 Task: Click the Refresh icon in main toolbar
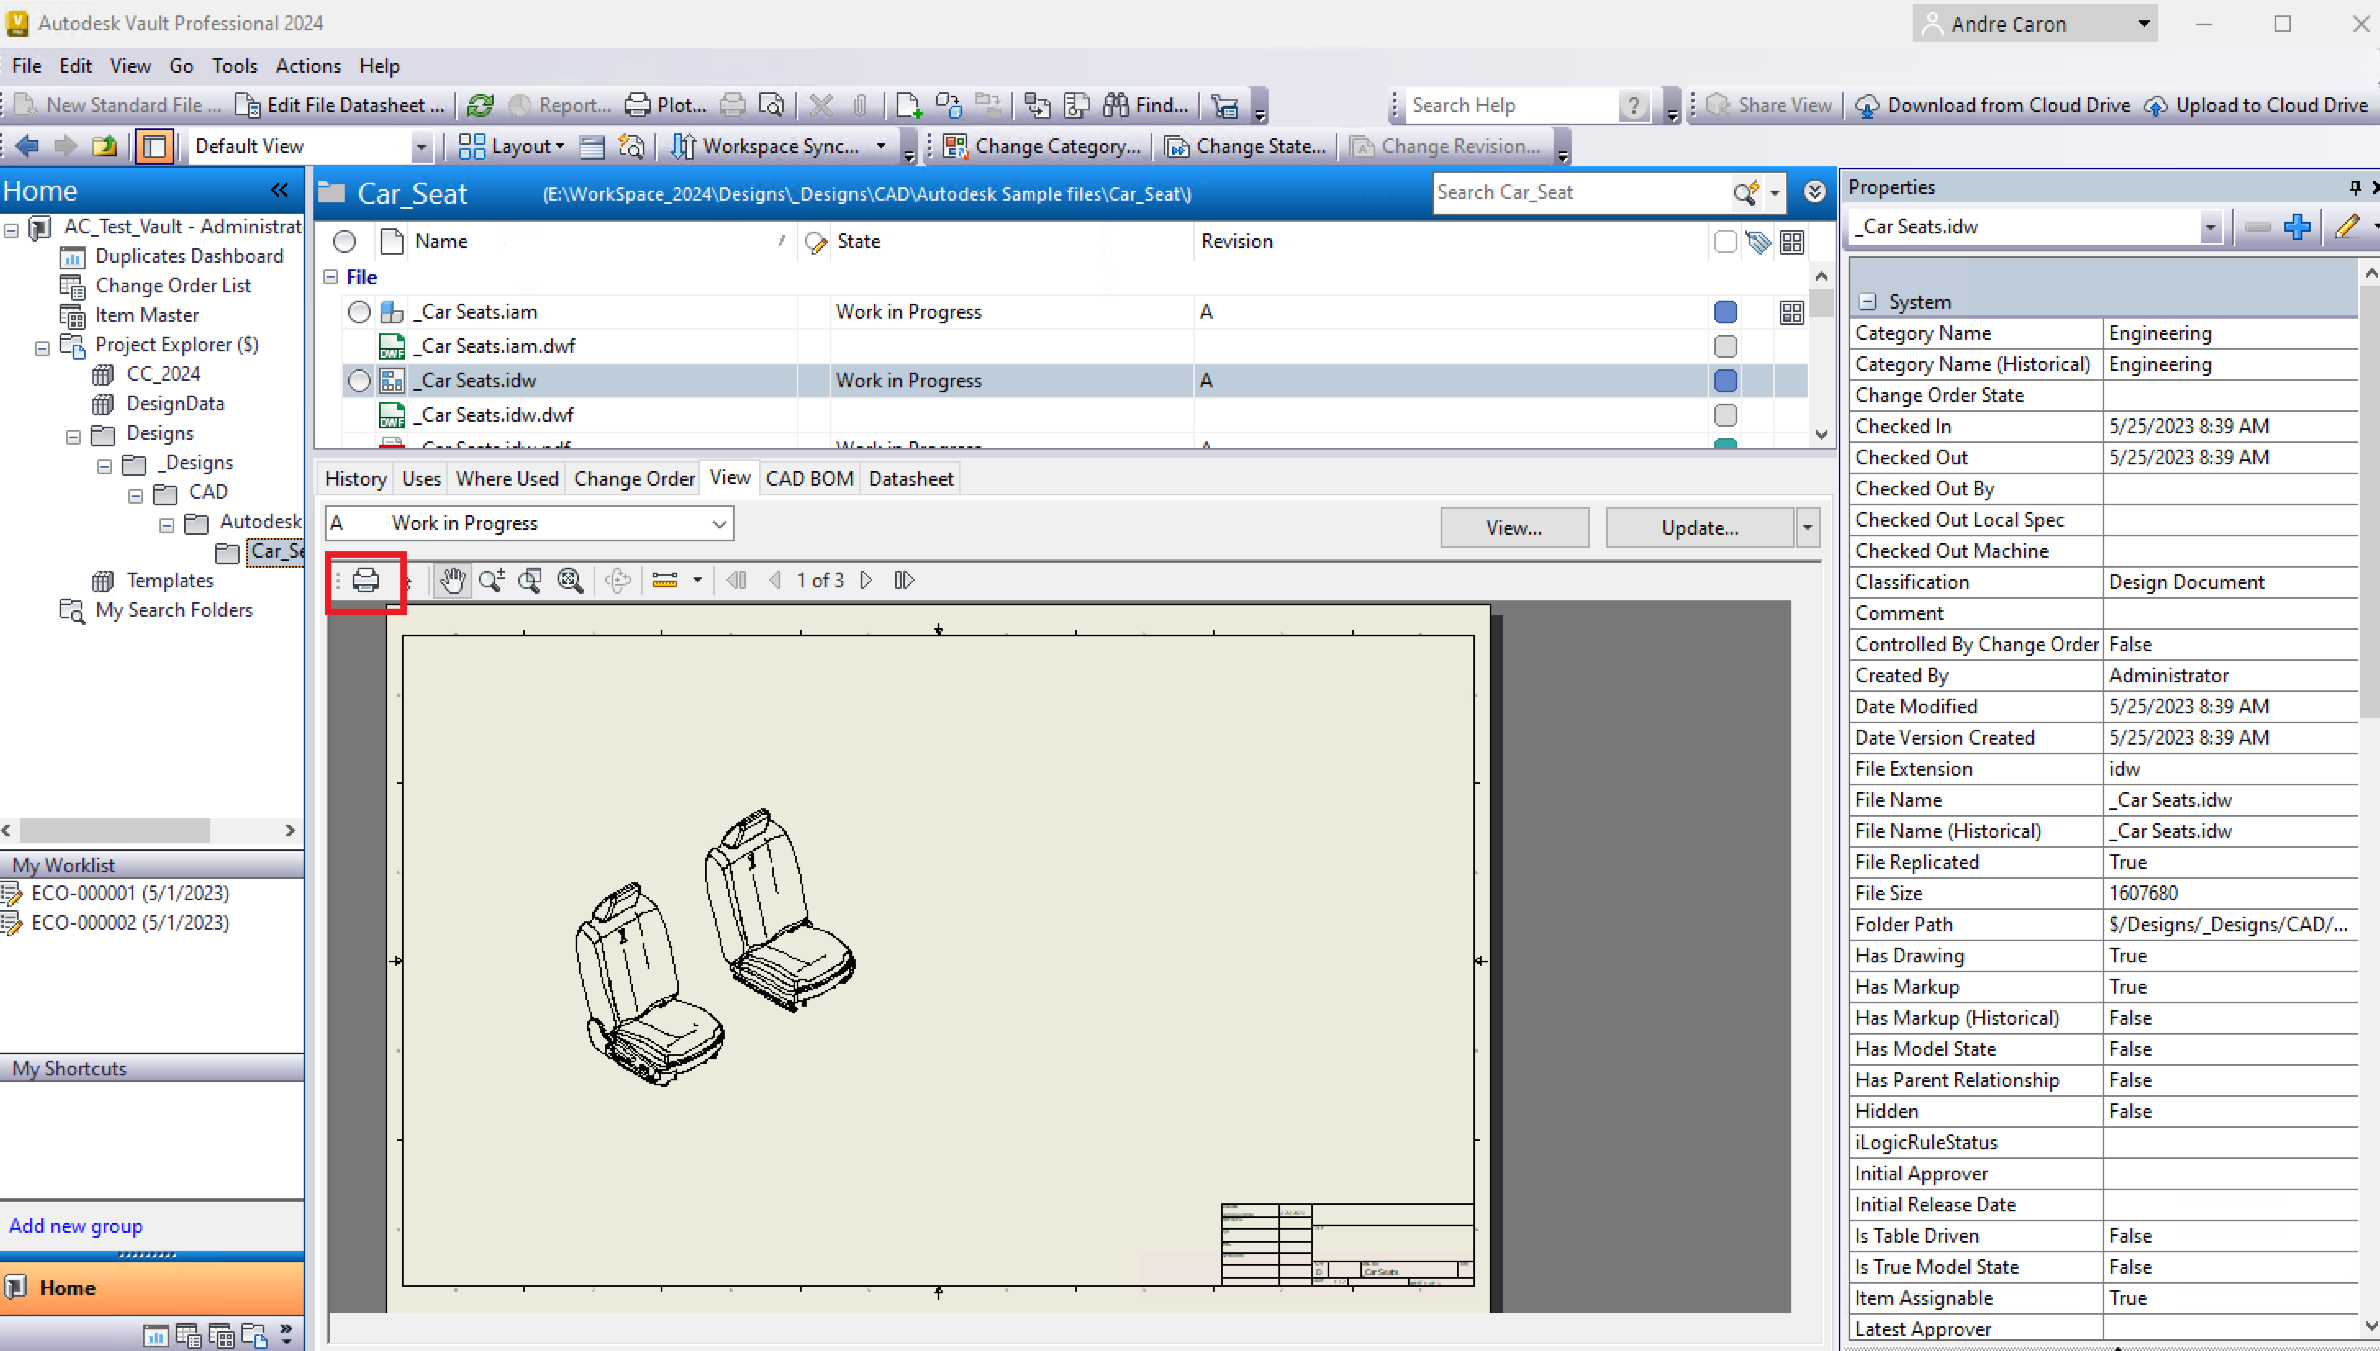point(481,105)
